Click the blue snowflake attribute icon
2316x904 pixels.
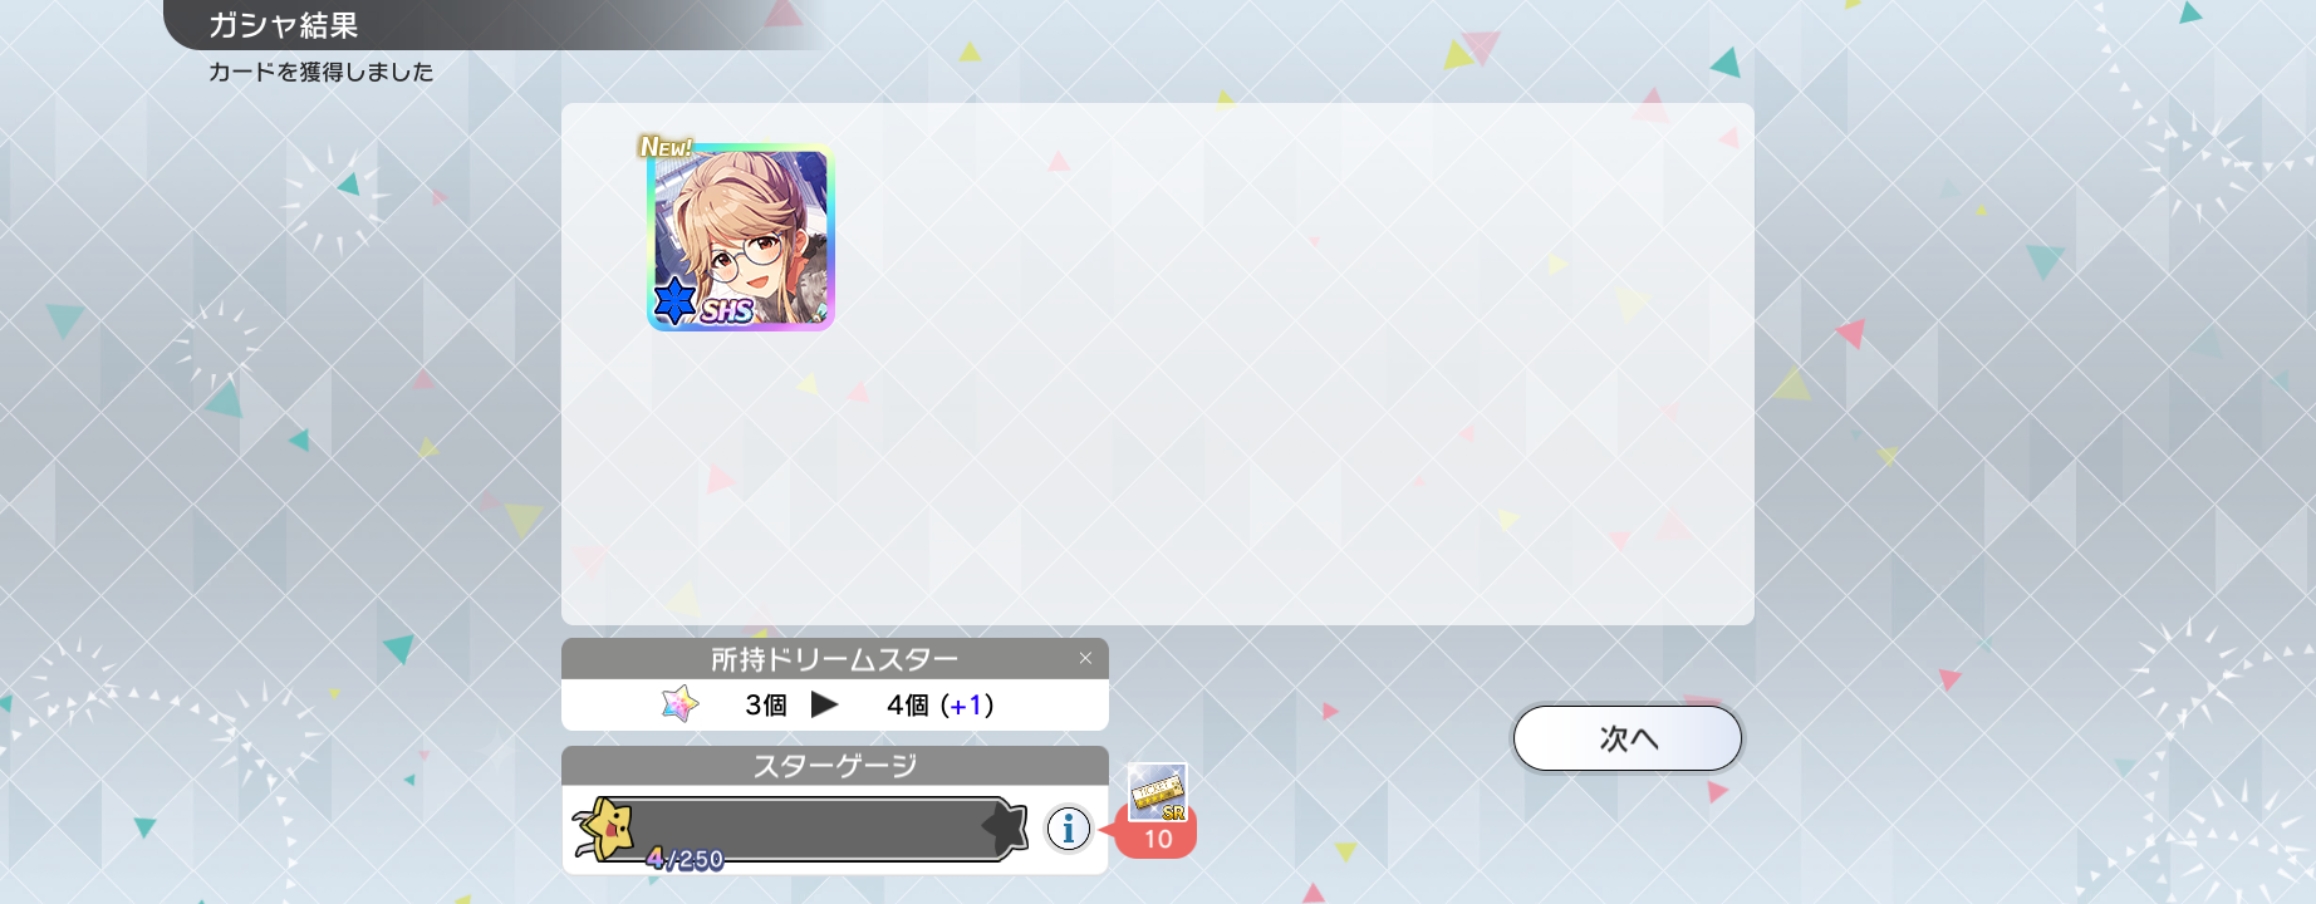point(675,300)
